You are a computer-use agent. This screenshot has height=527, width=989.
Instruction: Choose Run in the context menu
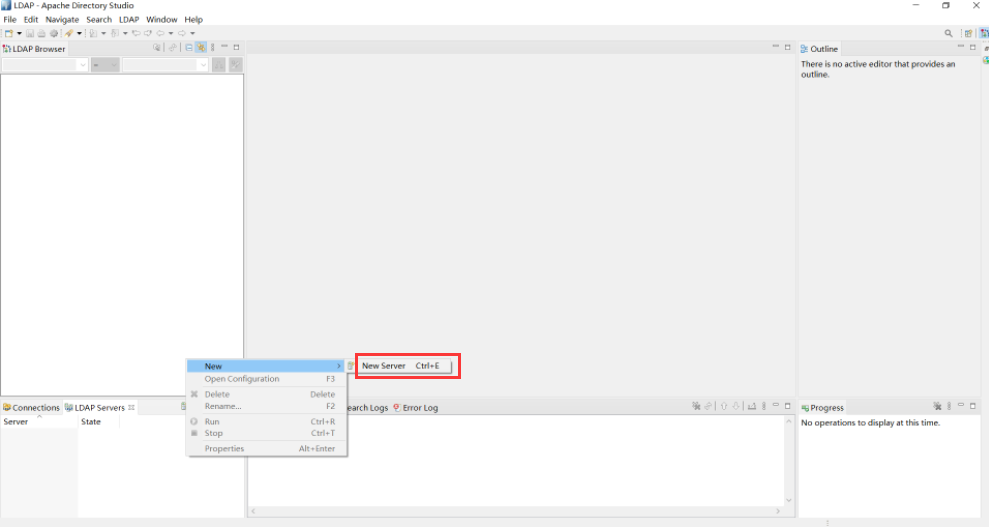[266, 422]
